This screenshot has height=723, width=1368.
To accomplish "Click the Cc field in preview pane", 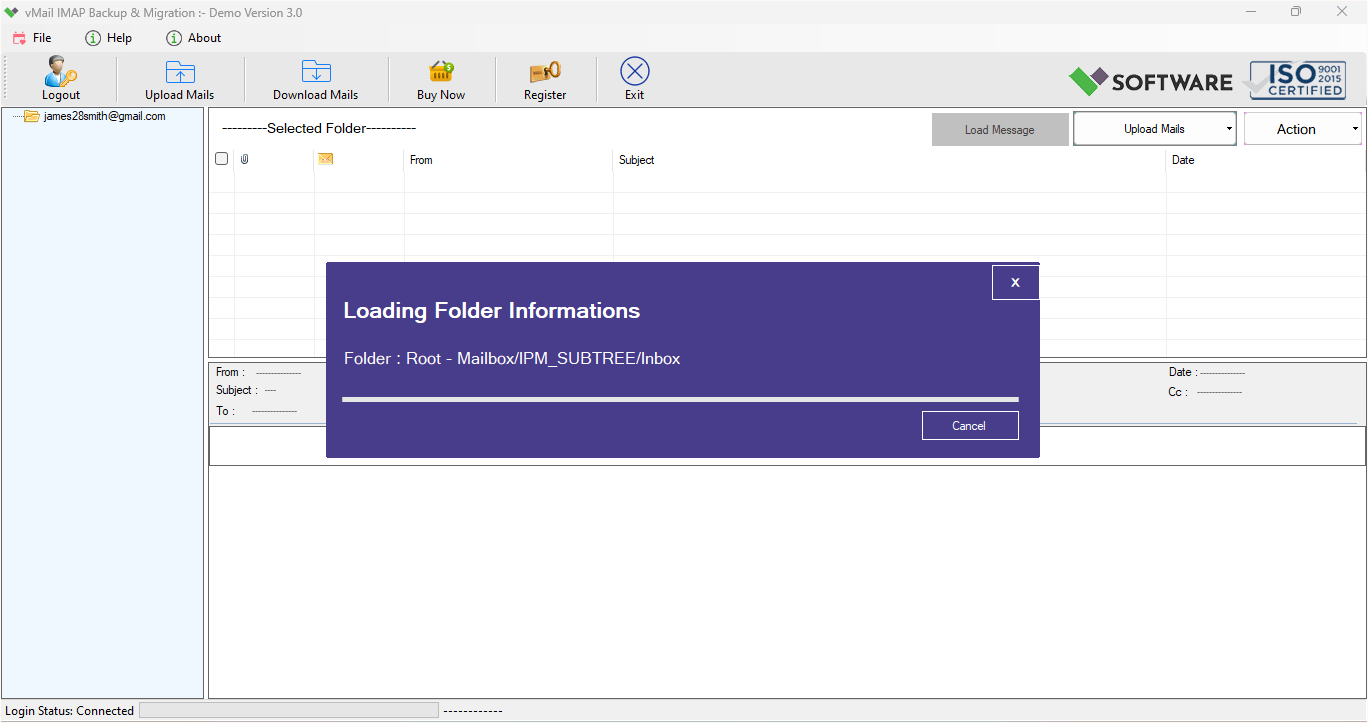I will click(1205, 392).
